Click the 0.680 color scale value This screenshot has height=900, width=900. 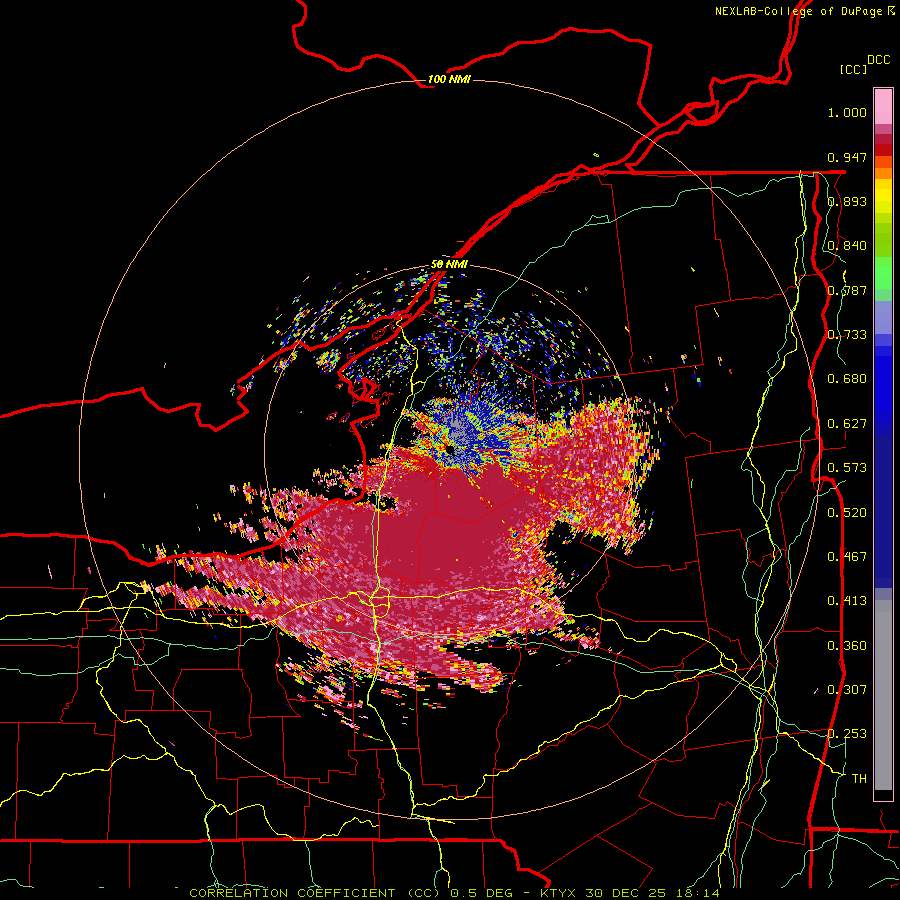coord(847,379)
